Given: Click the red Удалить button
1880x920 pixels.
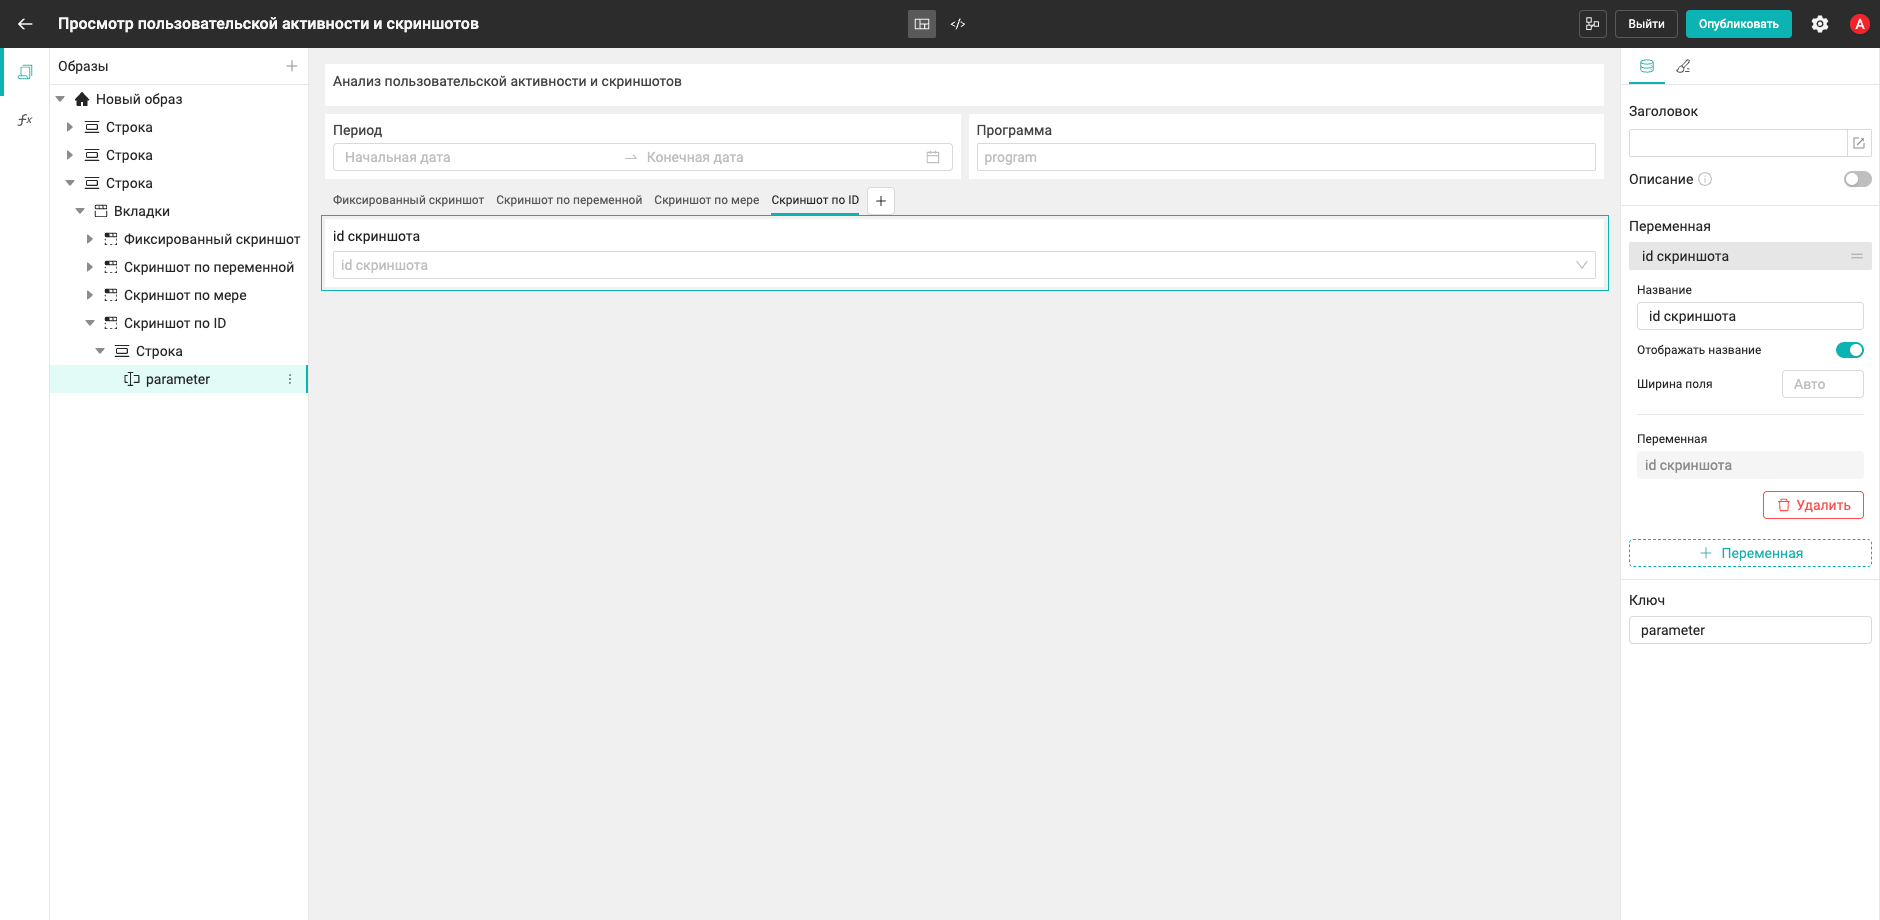Looking at the screenshot, I should point(1813,505).
